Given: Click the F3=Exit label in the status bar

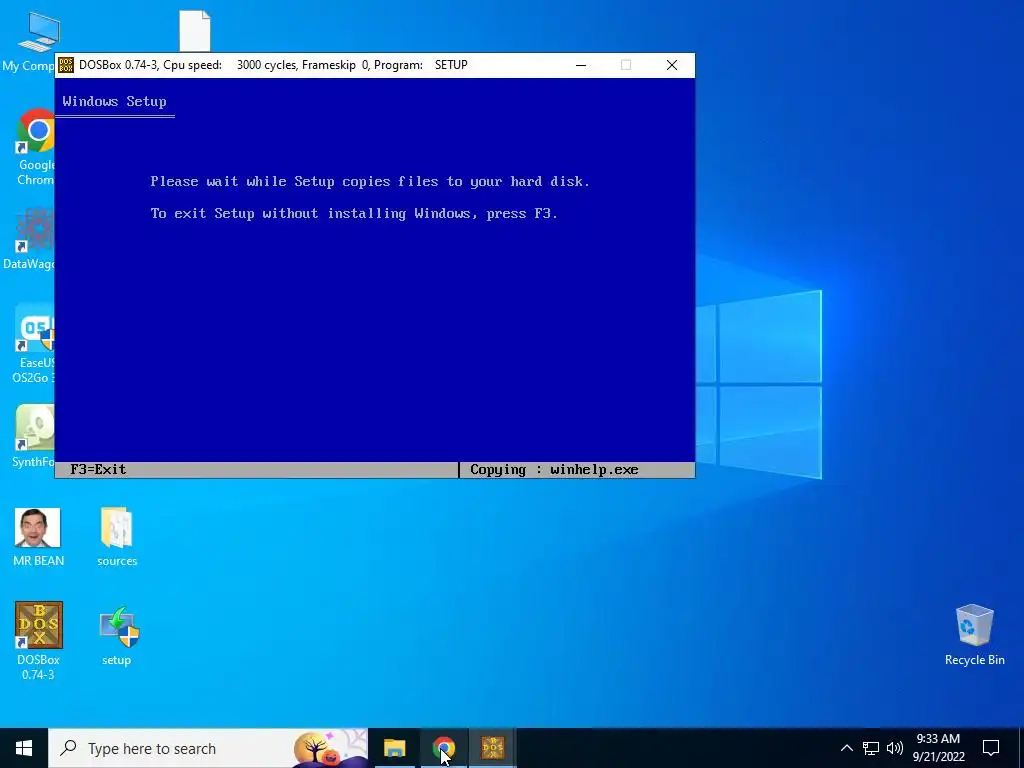Looking at the screenshot, I should (98, 470).
